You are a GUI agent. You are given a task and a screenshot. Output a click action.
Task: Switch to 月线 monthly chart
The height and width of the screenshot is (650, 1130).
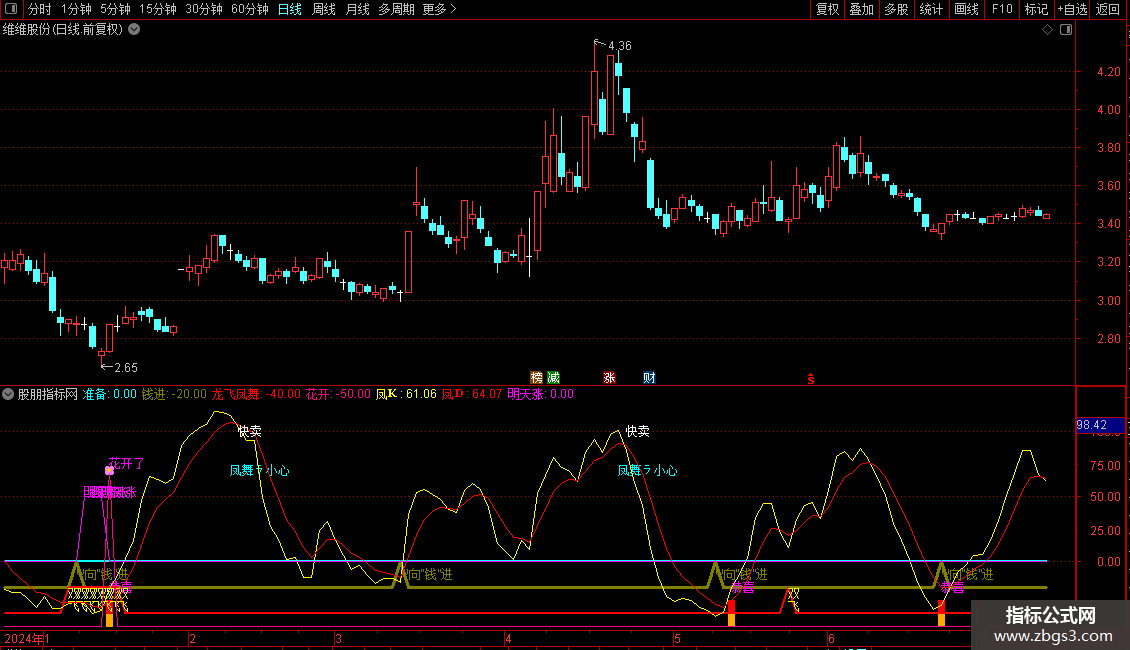click(357, 9)
